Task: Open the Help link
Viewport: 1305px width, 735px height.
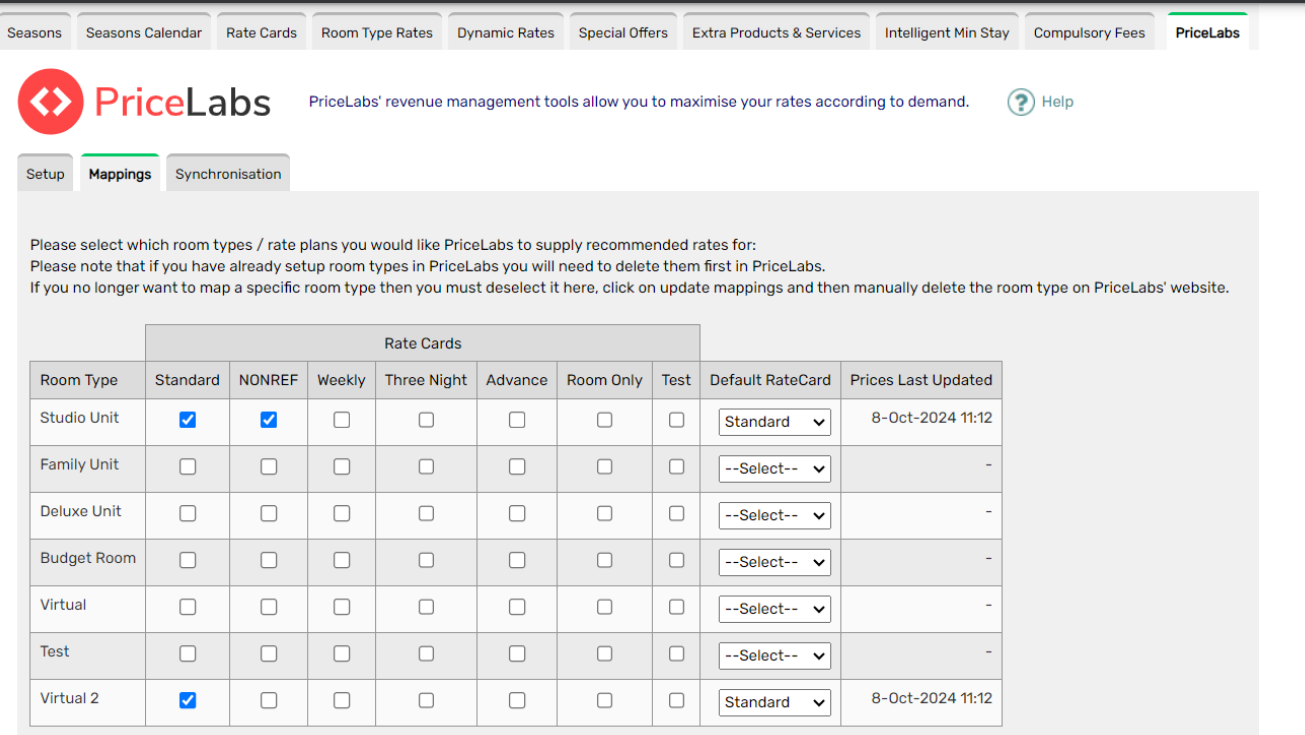Action: pos(1057,102)
